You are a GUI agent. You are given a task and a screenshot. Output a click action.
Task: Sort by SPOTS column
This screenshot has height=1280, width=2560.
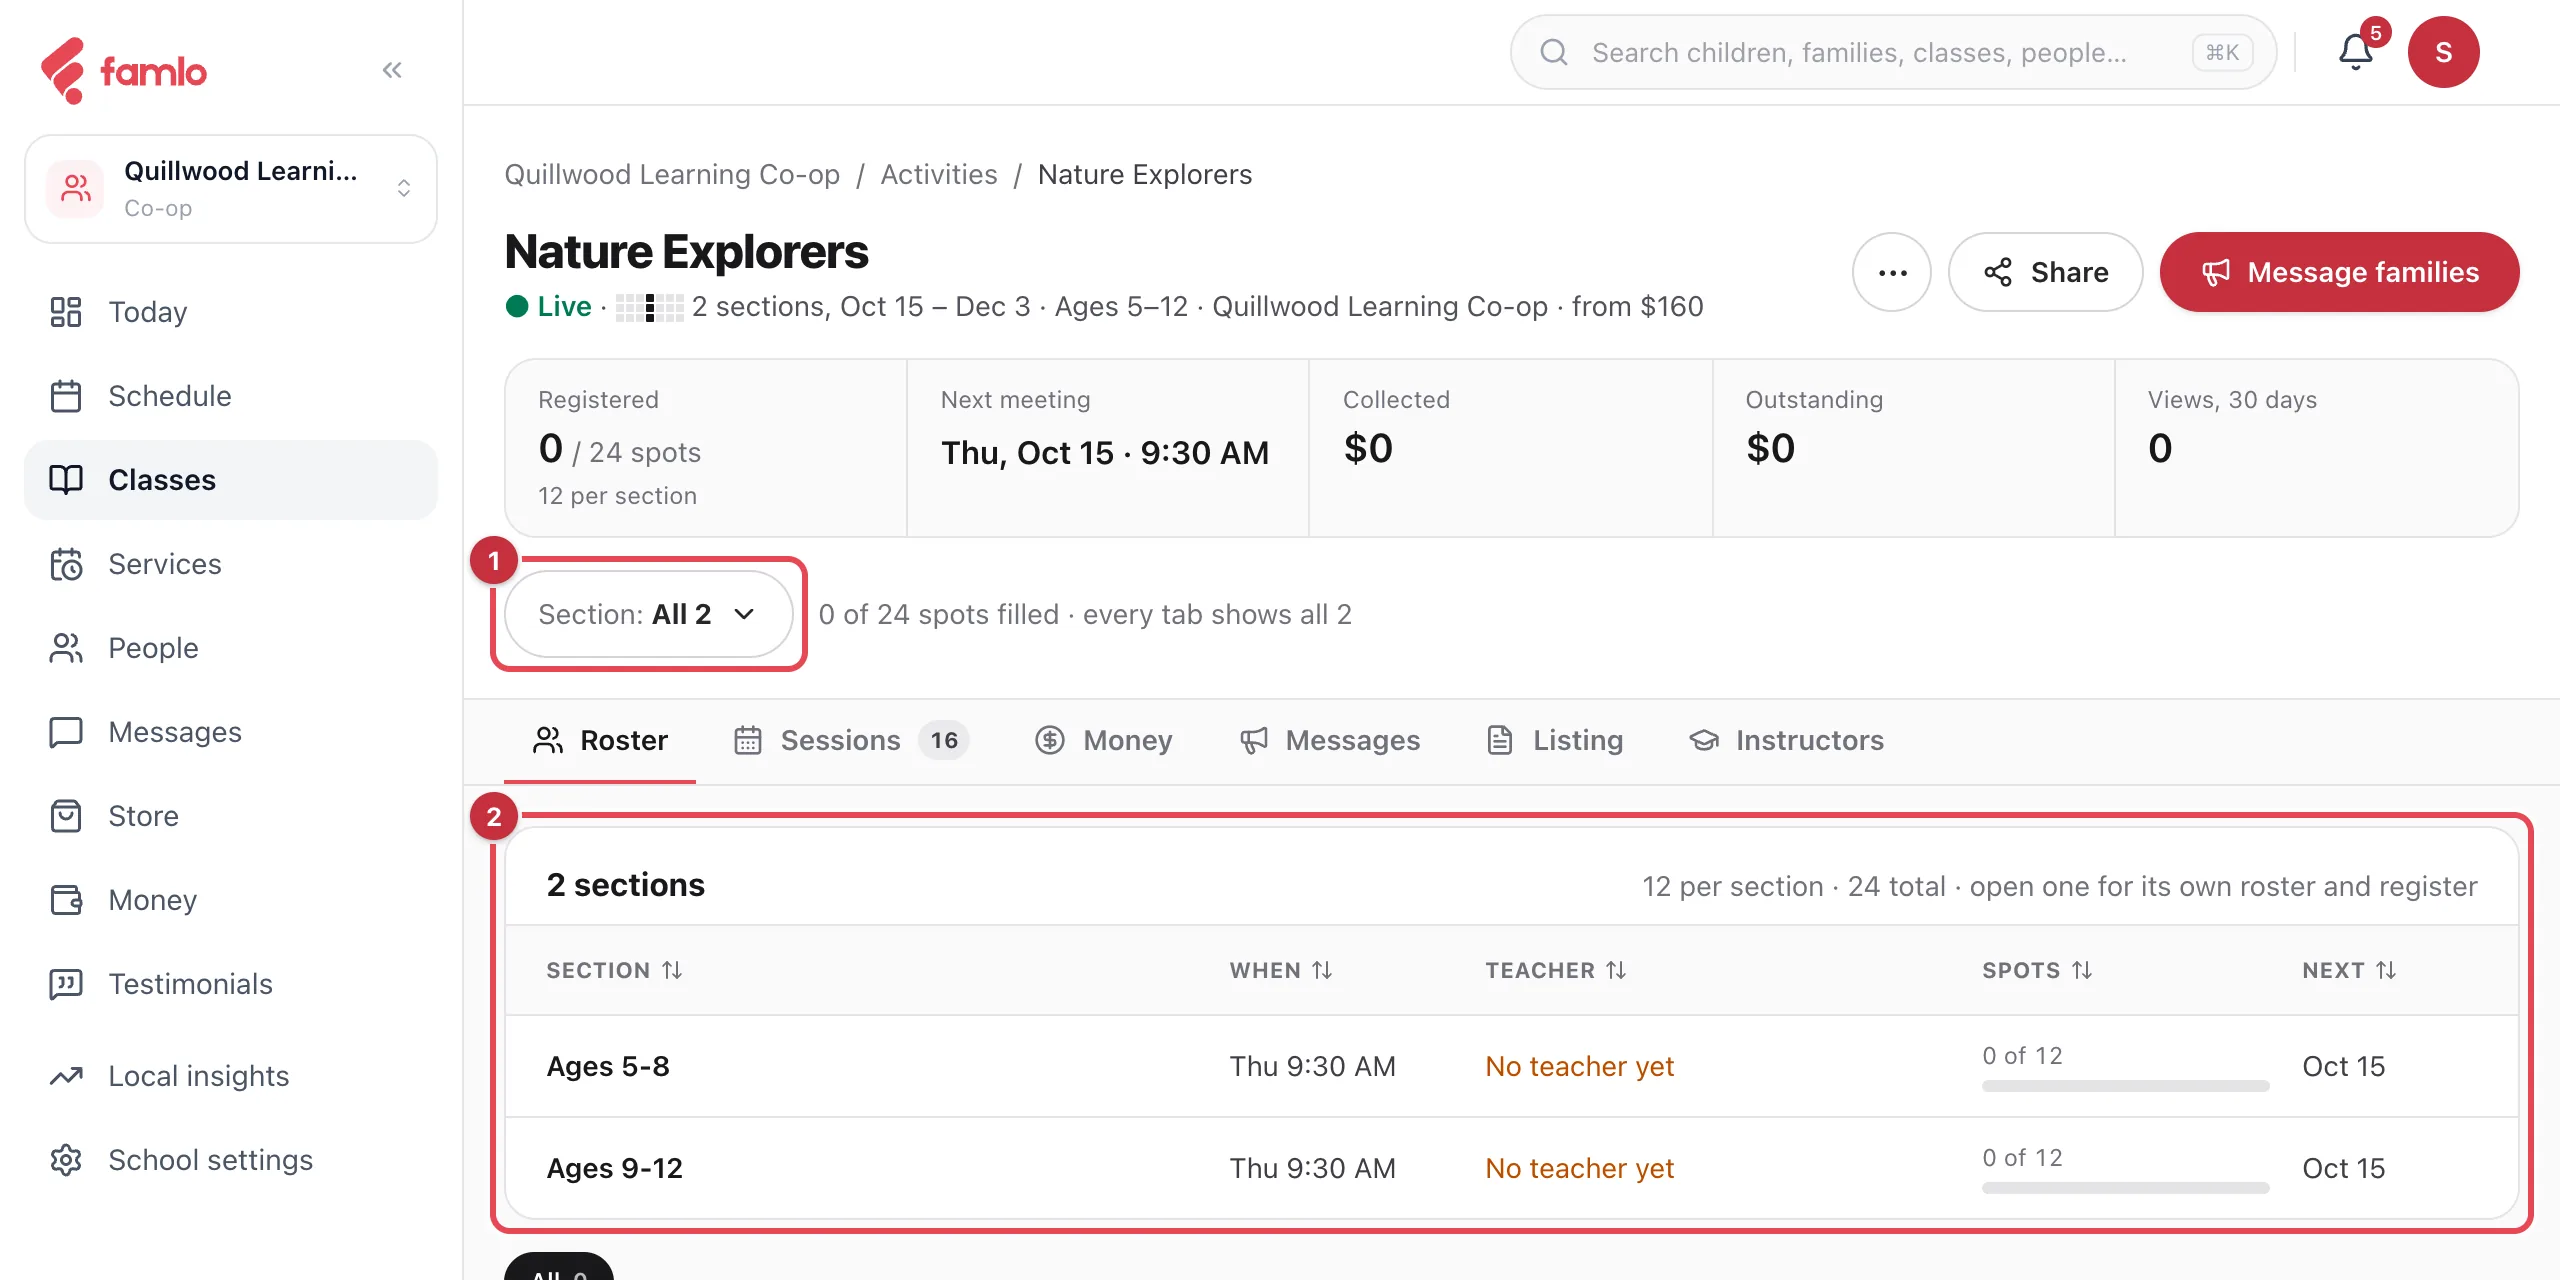(2037, 970)
